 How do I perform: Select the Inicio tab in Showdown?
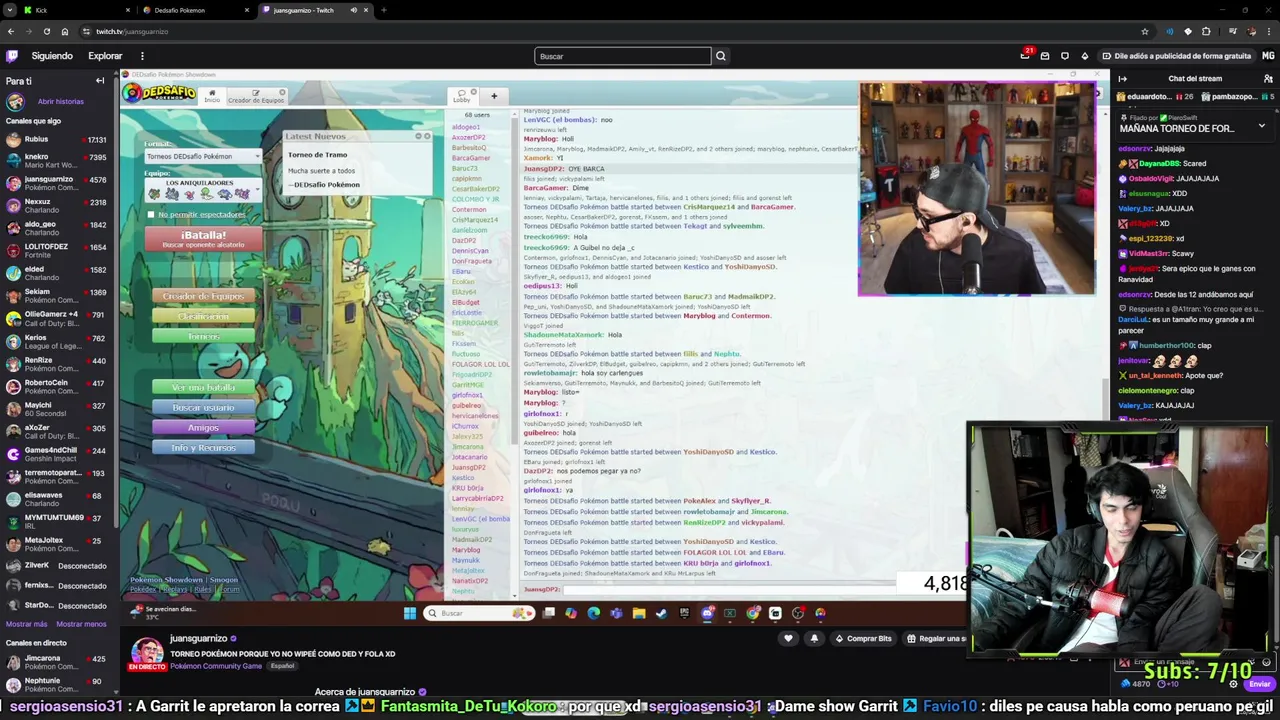[x=212, y=96]
